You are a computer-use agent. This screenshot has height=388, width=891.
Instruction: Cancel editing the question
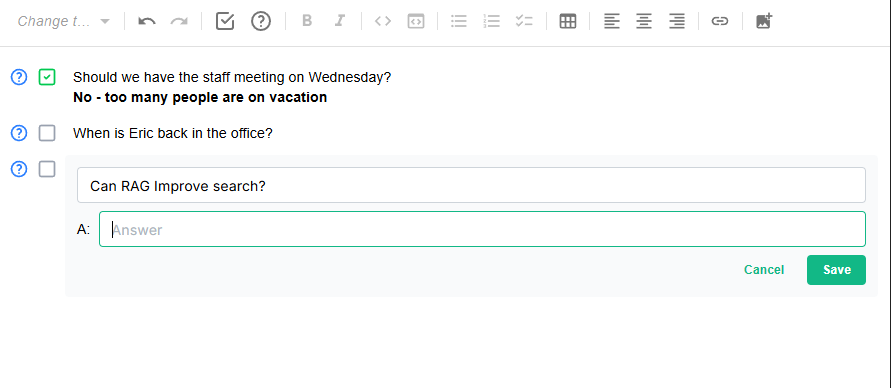(764, 270)
